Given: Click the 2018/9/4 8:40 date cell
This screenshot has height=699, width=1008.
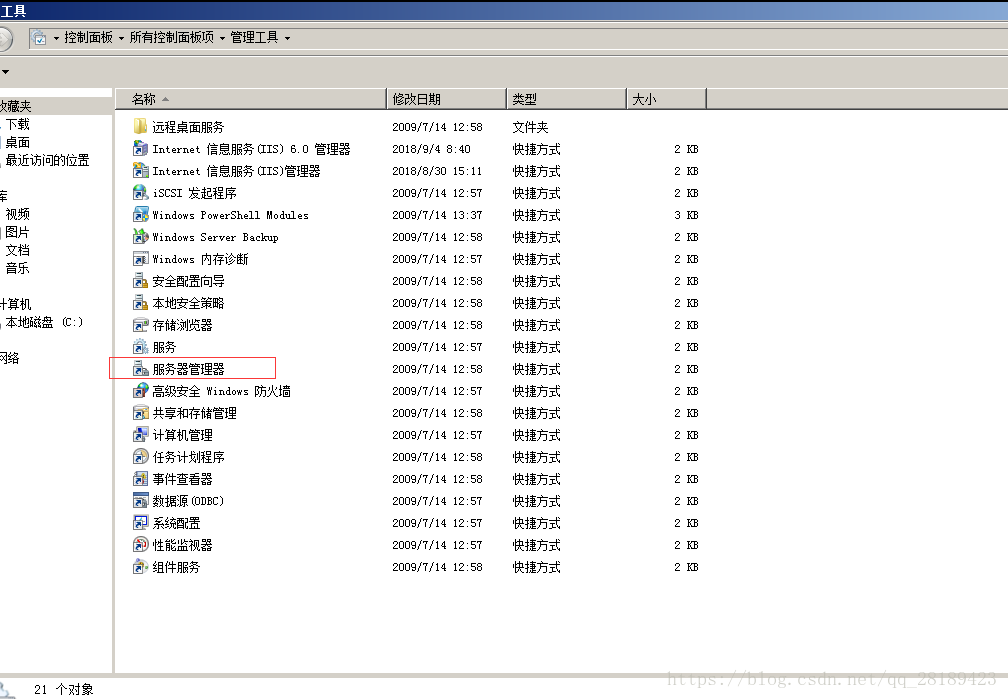Looking at the screenshot, I should [431, 149].
